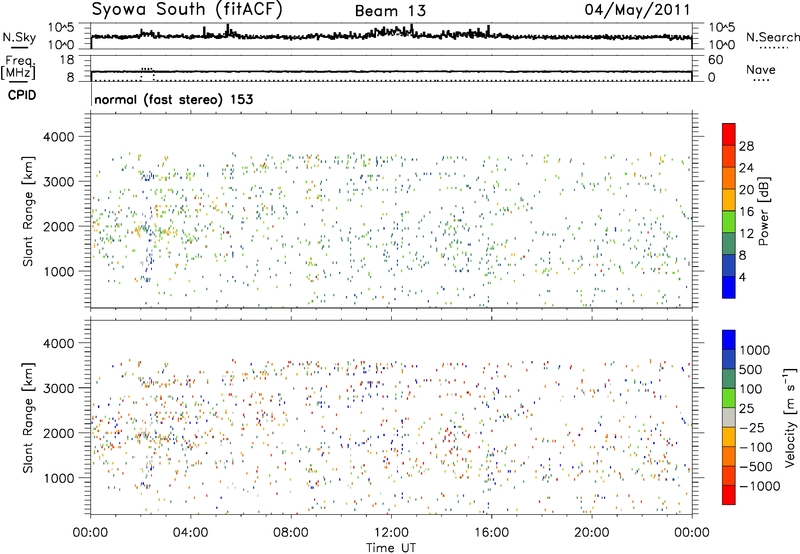Click the frequency trace plot
Screen dimensions: 800x554
(x=391, y=68)
